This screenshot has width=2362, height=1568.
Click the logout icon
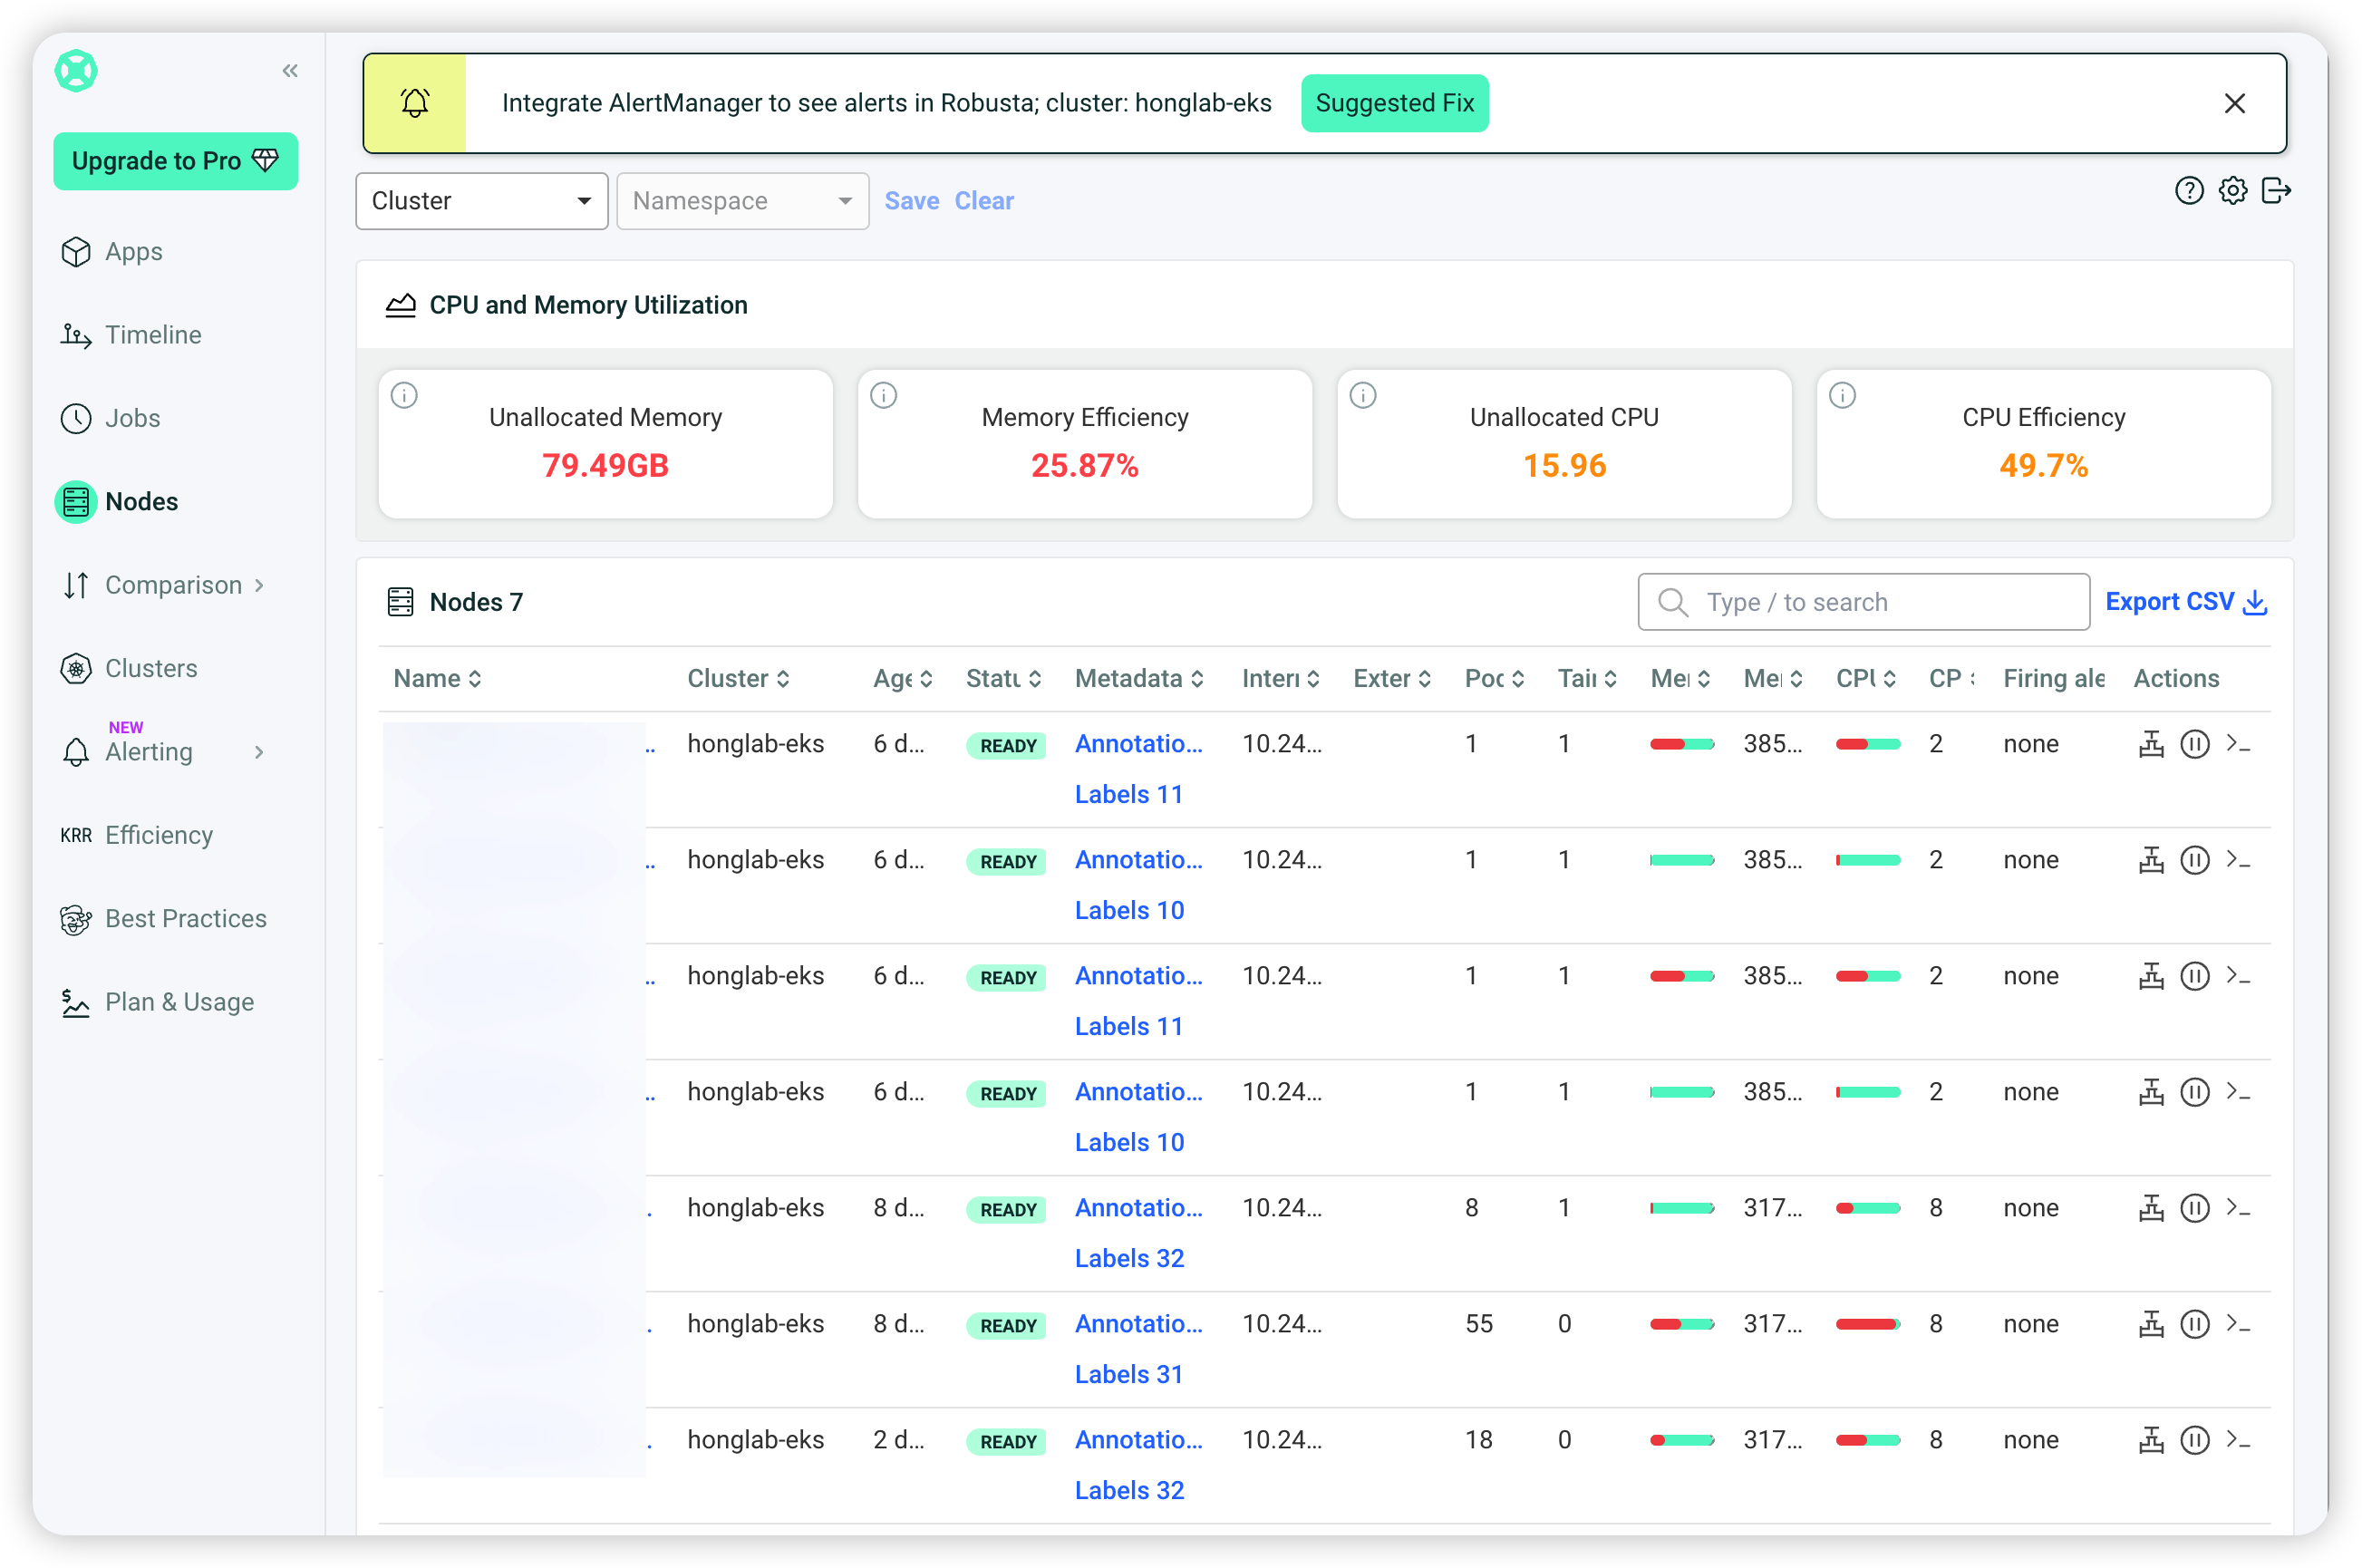pos(2276,191)
